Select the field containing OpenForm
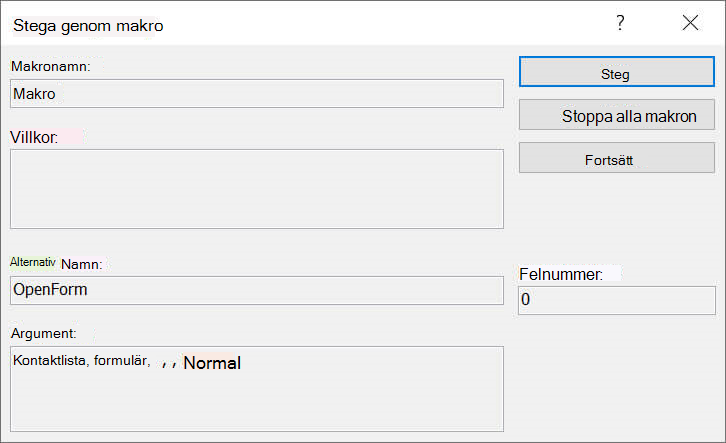 257,290
